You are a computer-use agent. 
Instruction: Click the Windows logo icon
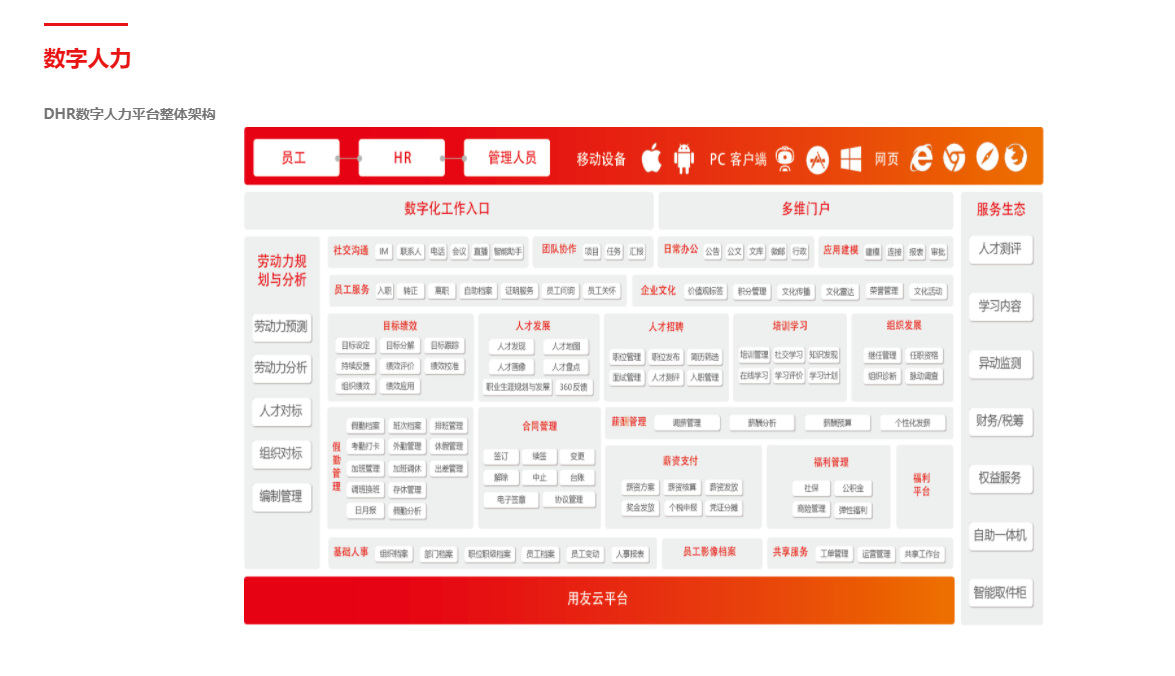click(x=850, y=159)
